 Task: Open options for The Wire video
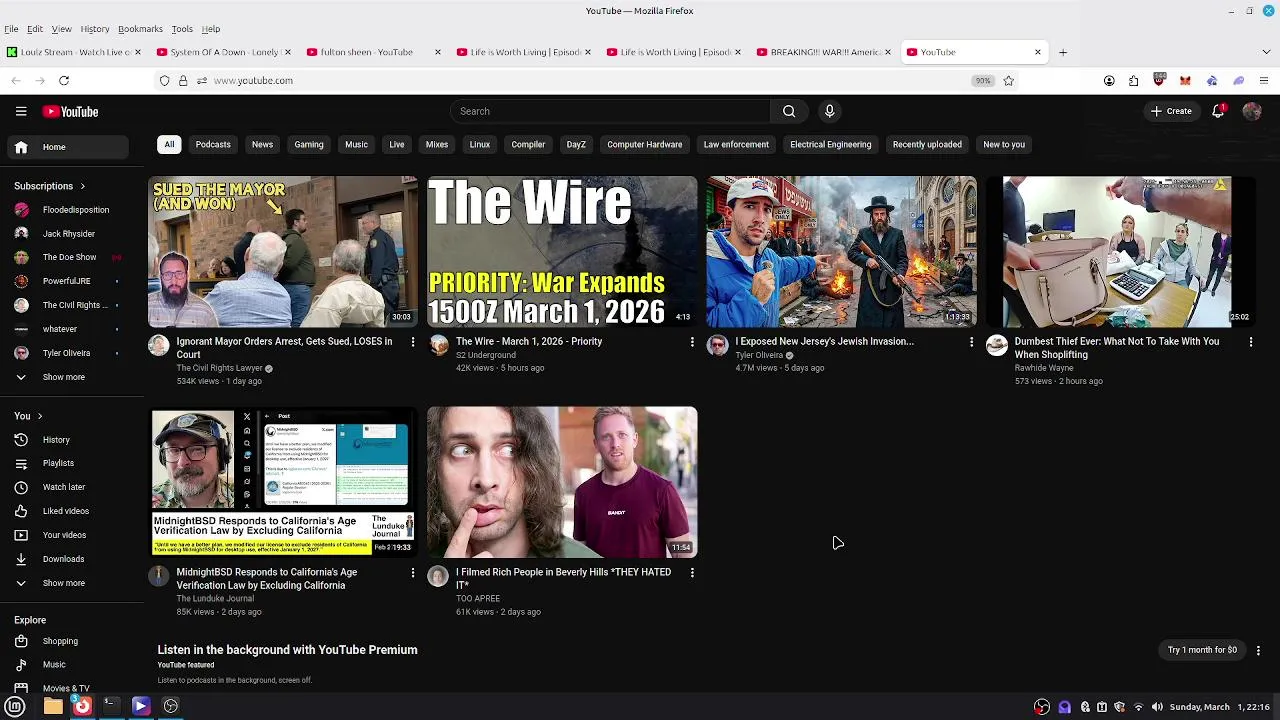click(x=692, y=342)
